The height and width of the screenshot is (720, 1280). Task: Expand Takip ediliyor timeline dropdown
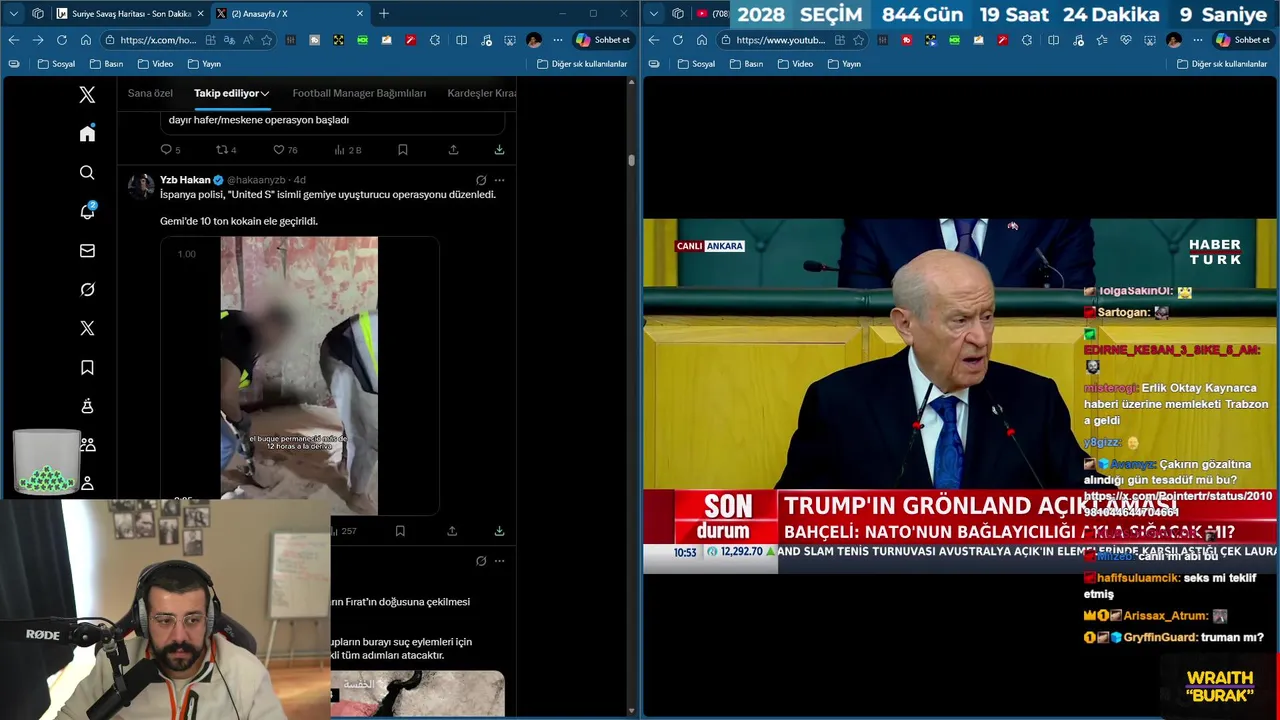click(265, 93)
